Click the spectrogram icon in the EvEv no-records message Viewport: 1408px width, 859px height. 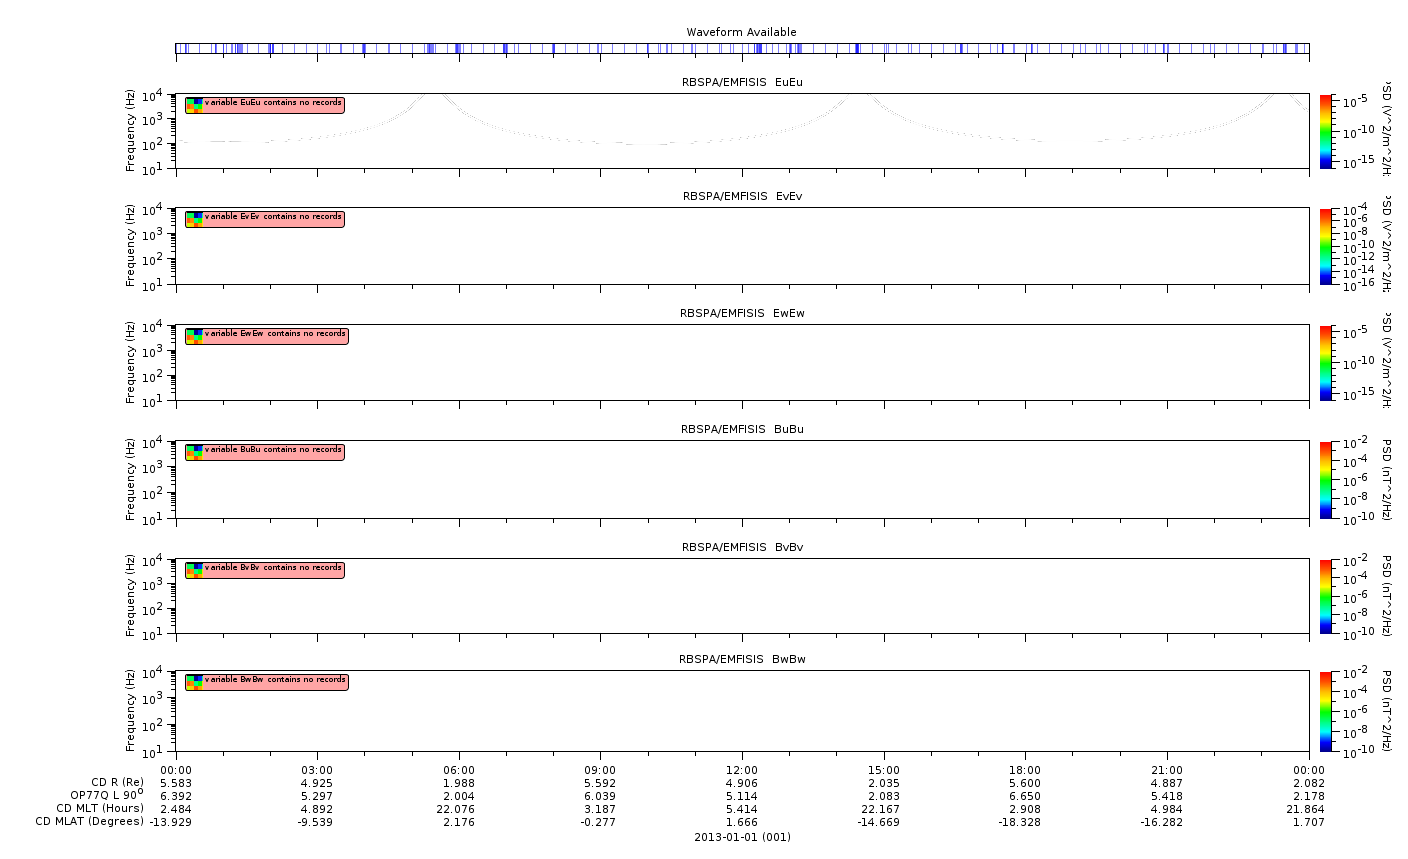(x=194, y=218)
